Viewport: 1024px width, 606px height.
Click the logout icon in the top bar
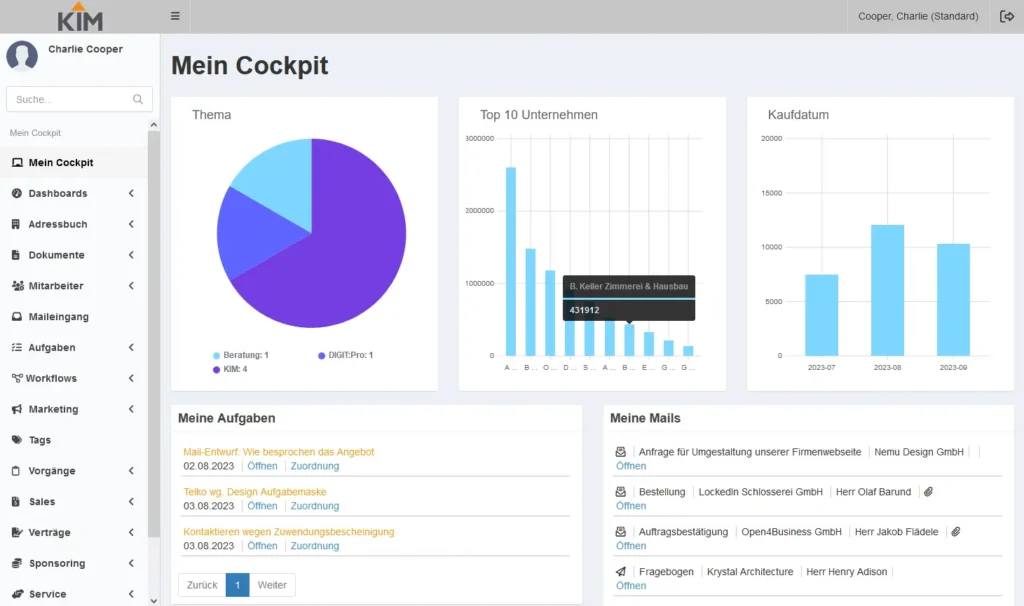(x=1008, y=16)
